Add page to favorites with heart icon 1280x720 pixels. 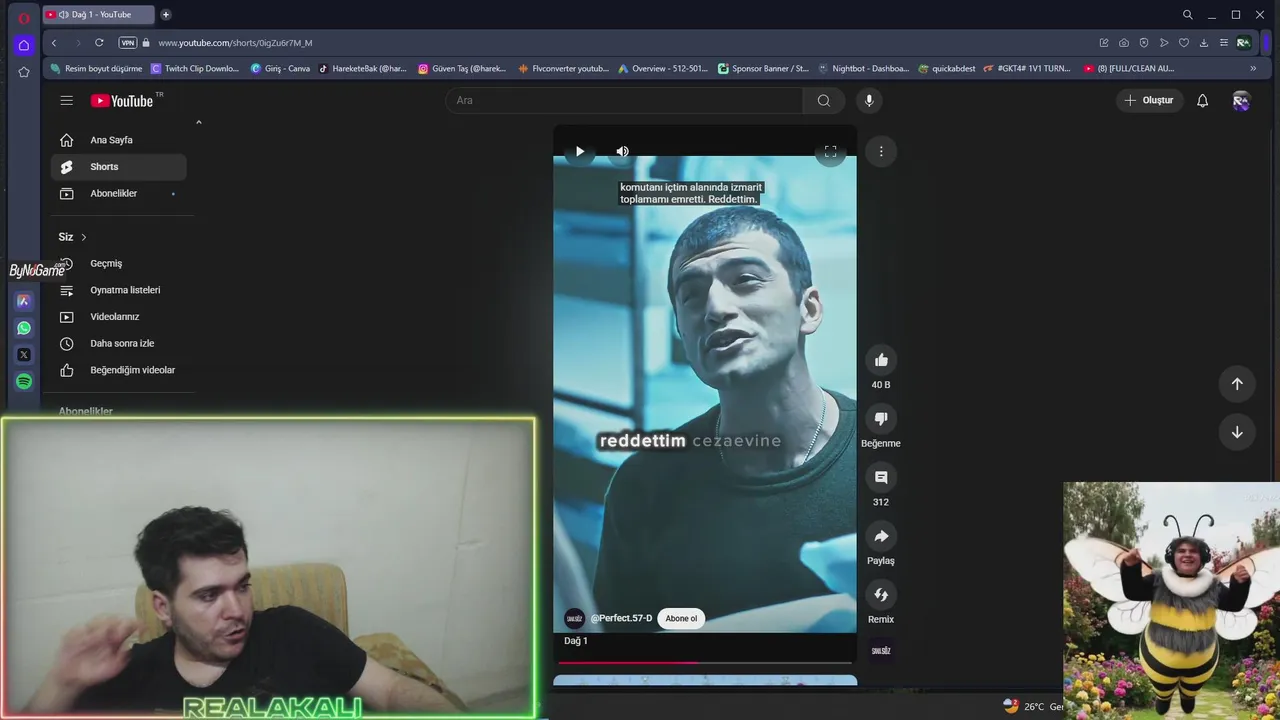click(x=1184, y=43)
